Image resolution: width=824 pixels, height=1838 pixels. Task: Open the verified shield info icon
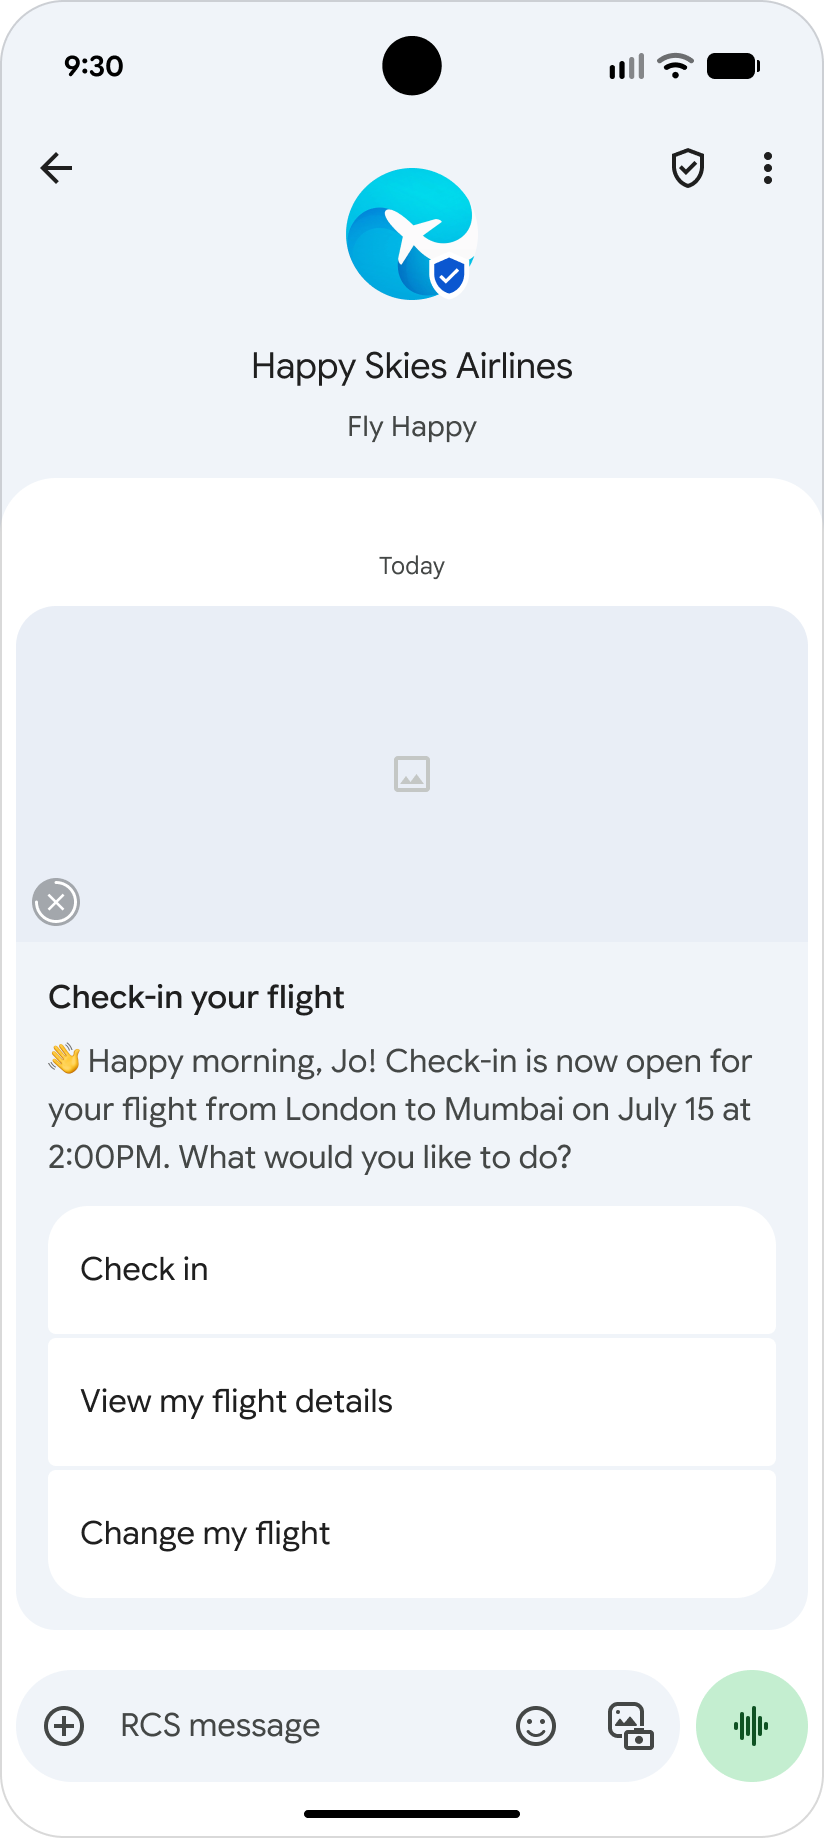tap(688, 168)
